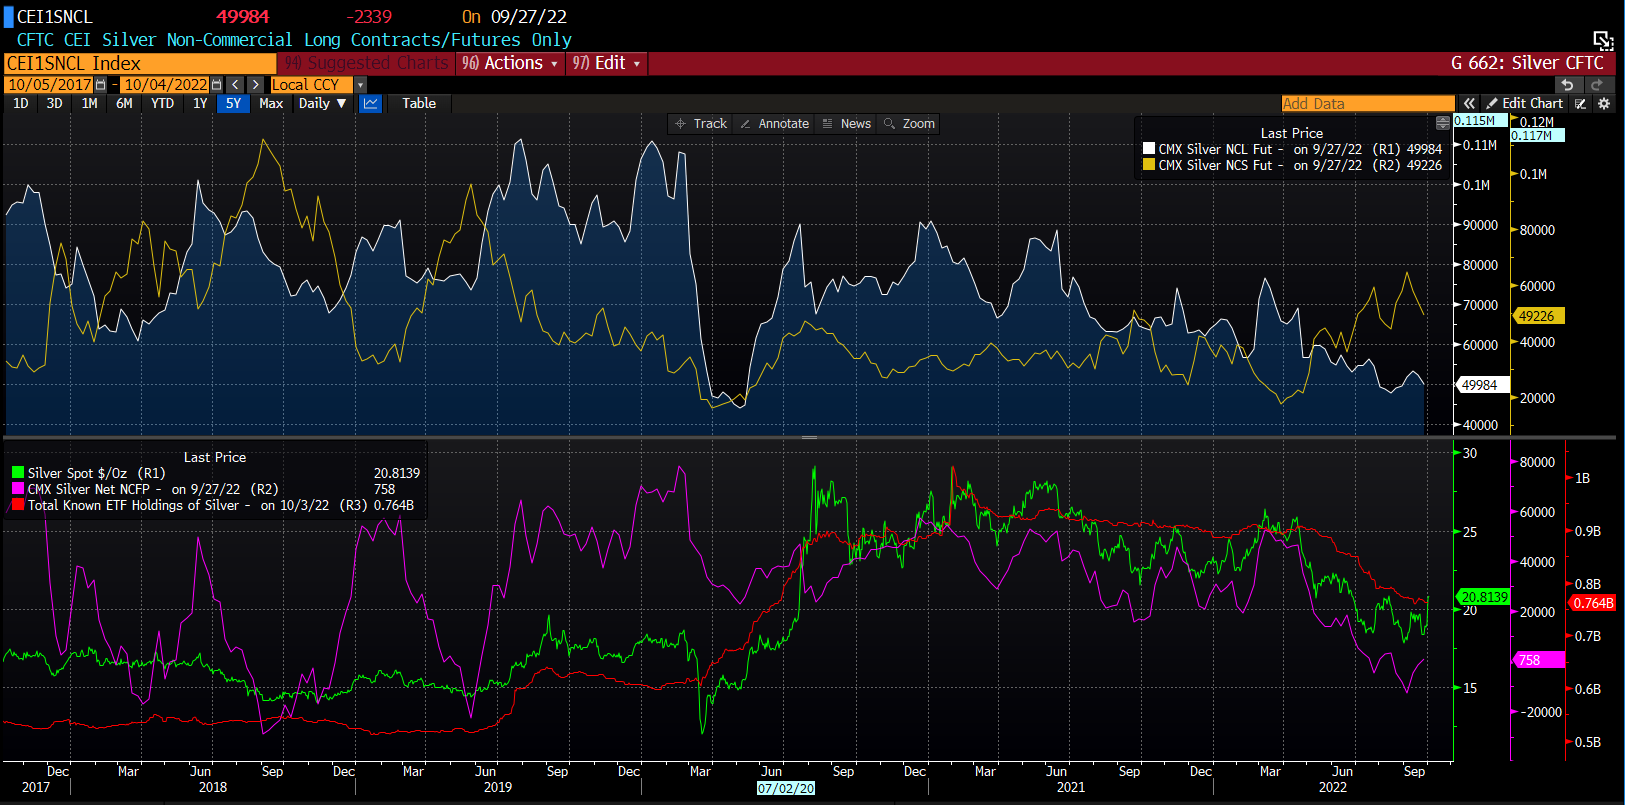The width and height of the screenshot is (1625, 805).
Task: Click the green Silver Spot legend swatch
Action: [18, 473]
